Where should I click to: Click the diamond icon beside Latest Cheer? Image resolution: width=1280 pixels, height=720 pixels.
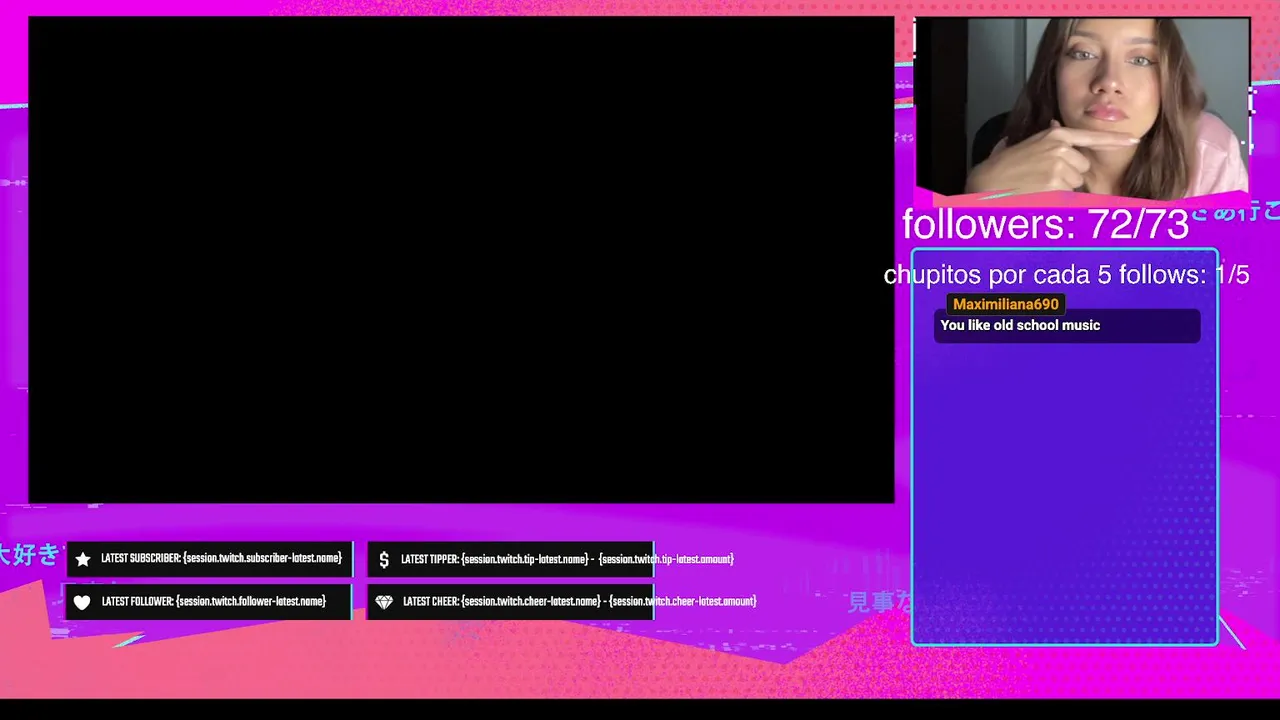[384, 602]
